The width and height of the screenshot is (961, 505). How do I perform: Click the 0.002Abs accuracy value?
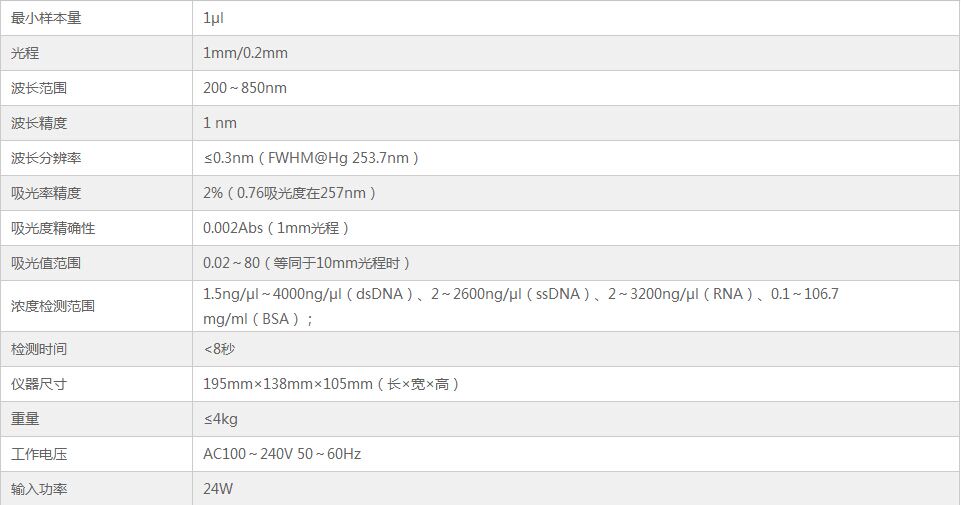click(232, 228)
